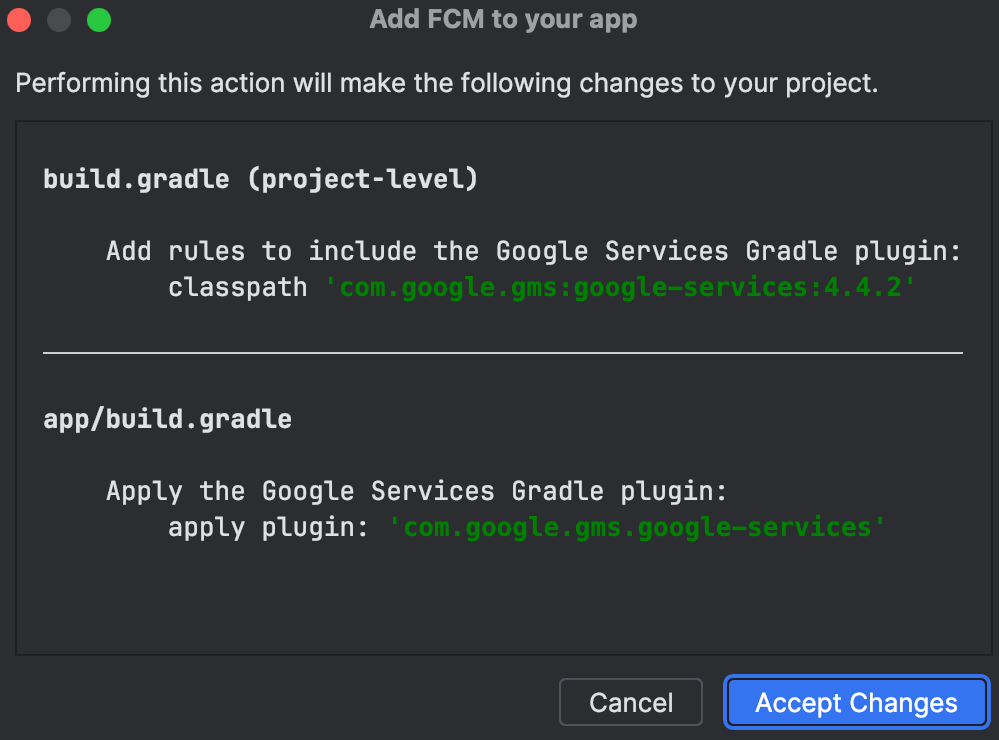Click the empty area below the plugin line
999x740 pixels.
[x=503, y=599]
